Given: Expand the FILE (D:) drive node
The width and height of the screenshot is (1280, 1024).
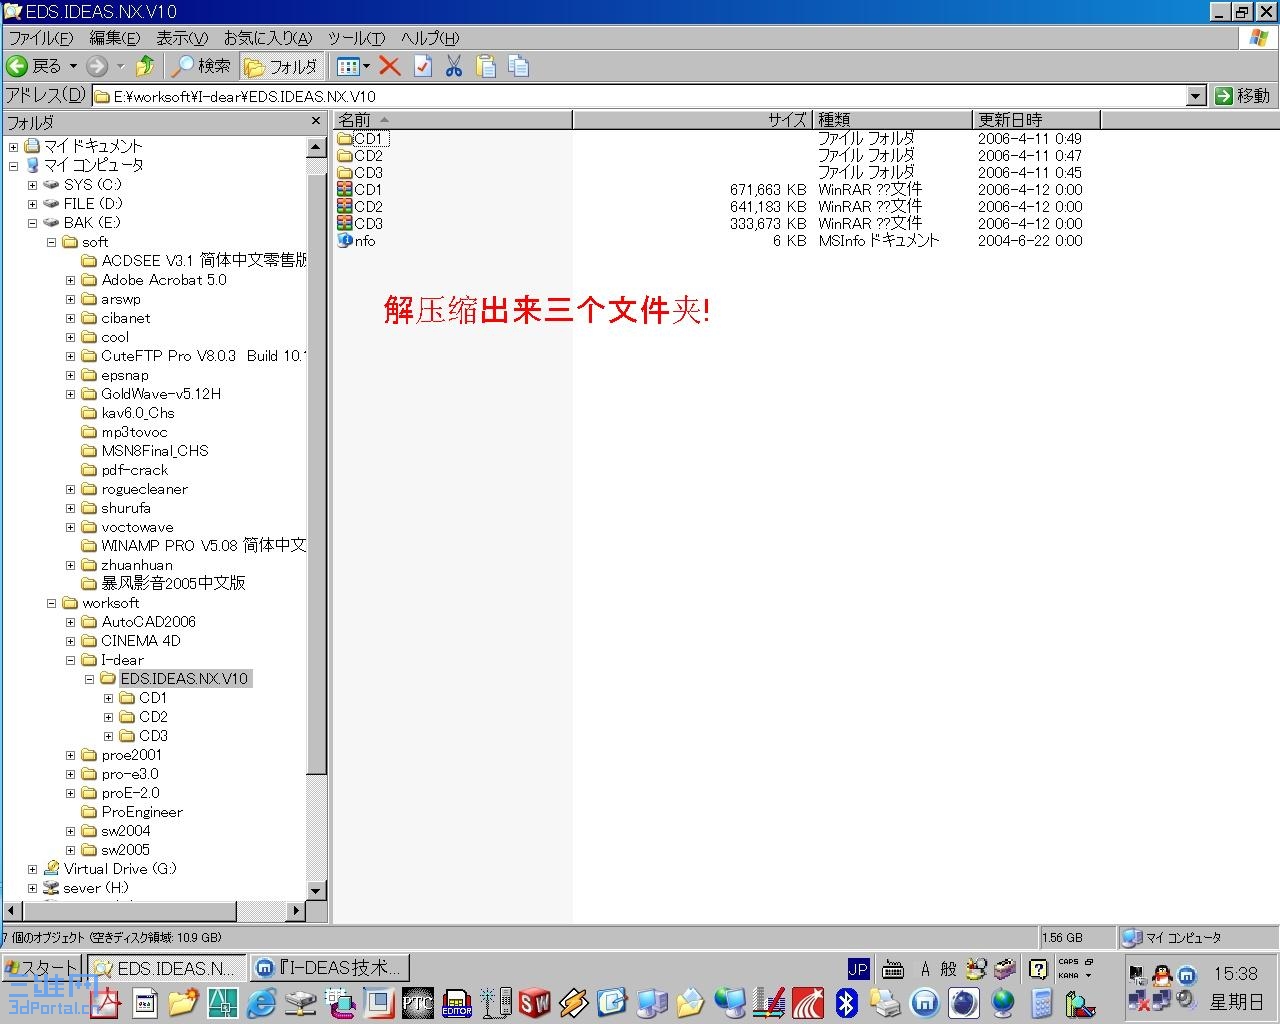Looking at the screenshot, I should 32,204.
